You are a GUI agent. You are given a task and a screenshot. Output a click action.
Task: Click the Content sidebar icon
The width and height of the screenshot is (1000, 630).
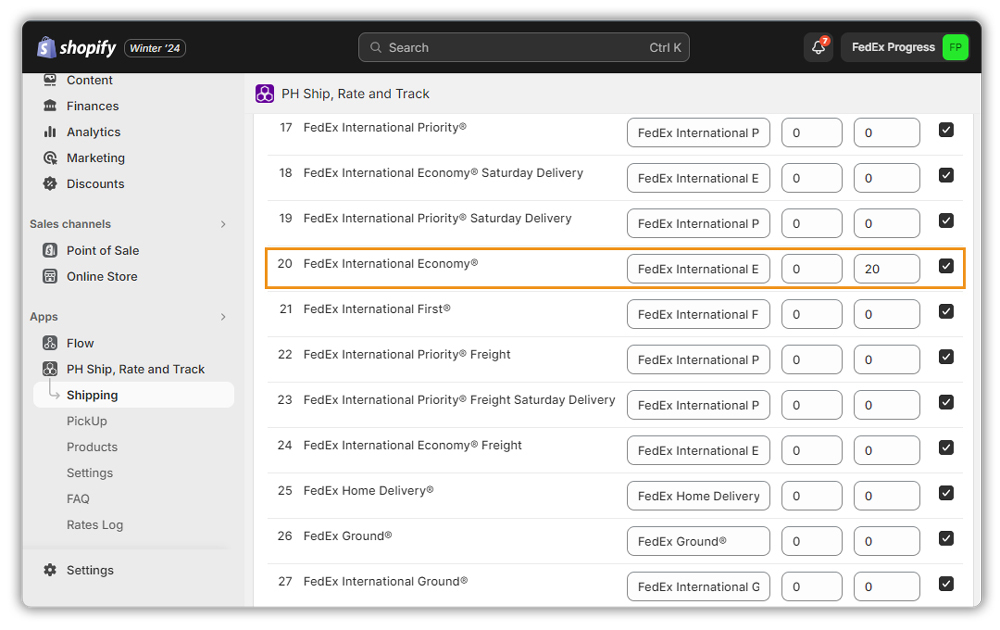click(x=50, y=80)
